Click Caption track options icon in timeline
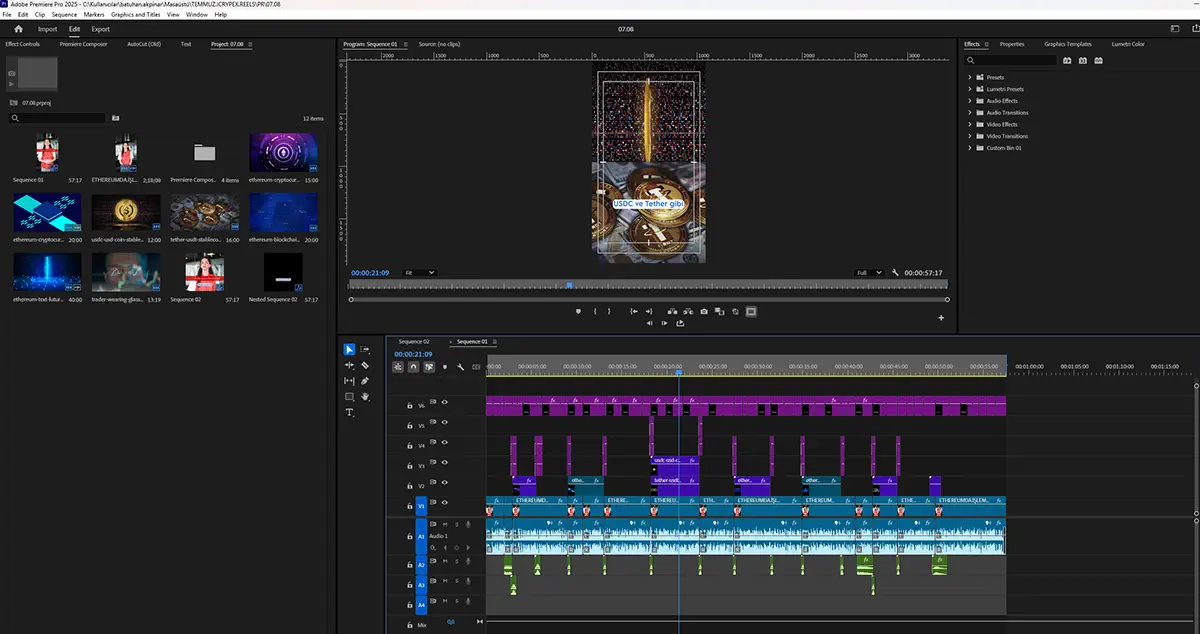1200x634 pixels. (476, 367)
